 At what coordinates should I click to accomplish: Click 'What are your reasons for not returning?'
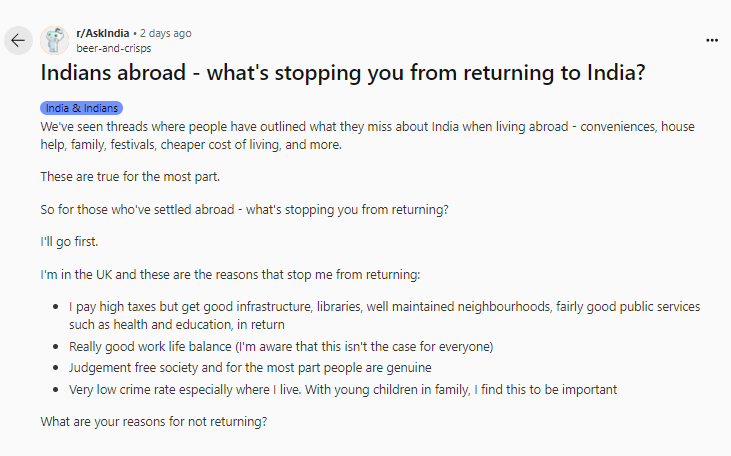tap(154, 421)
